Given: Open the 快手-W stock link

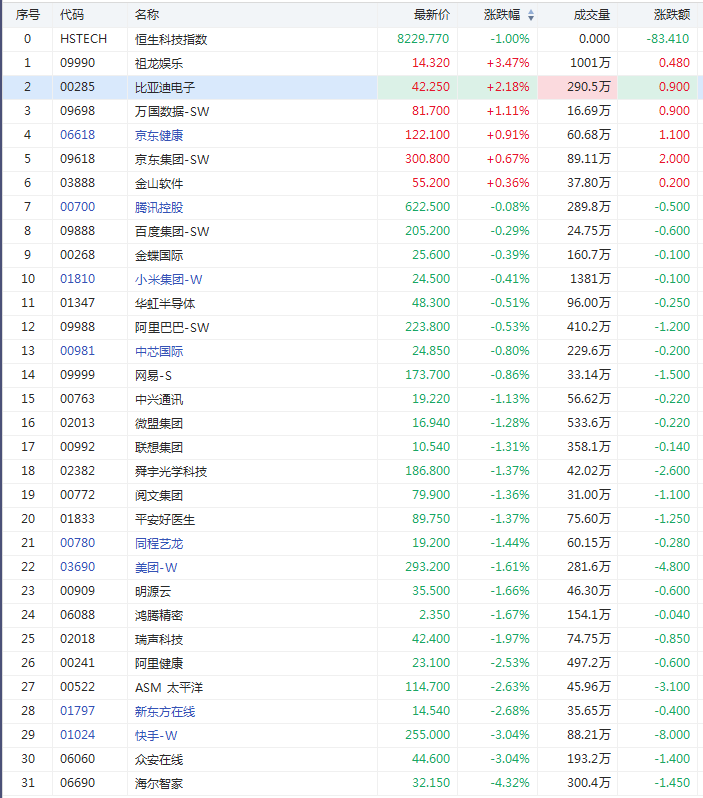Looking at the screenshot, I should point(156,735).
